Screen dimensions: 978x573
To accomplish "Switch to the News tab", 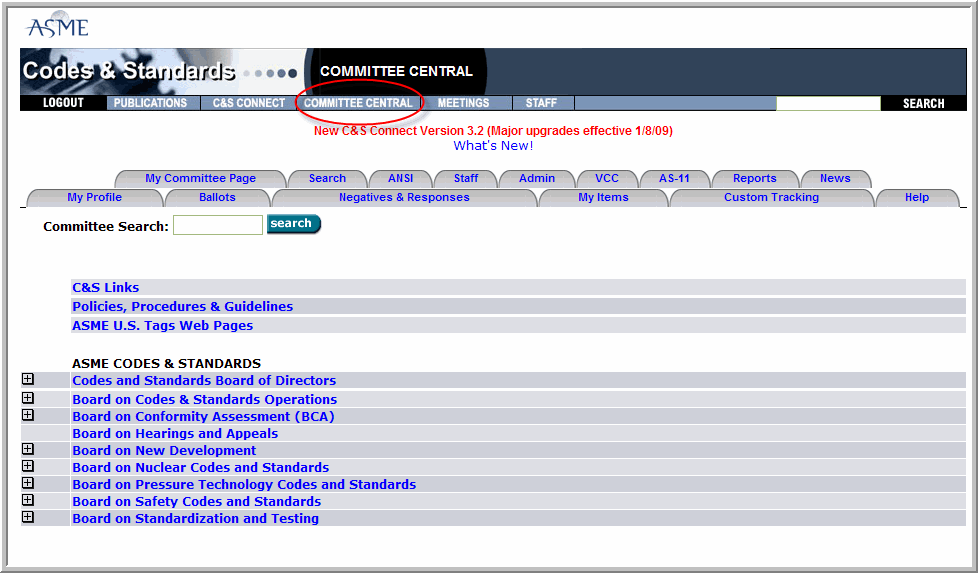I will pos(835,178).
